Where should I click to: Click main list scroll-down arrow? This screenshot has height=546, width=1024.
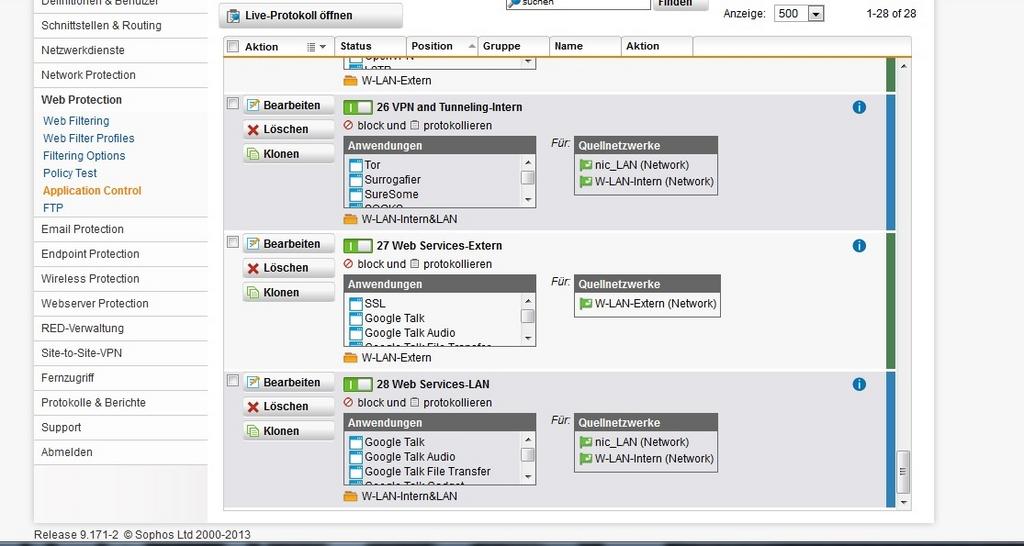[x=903, y=502]
